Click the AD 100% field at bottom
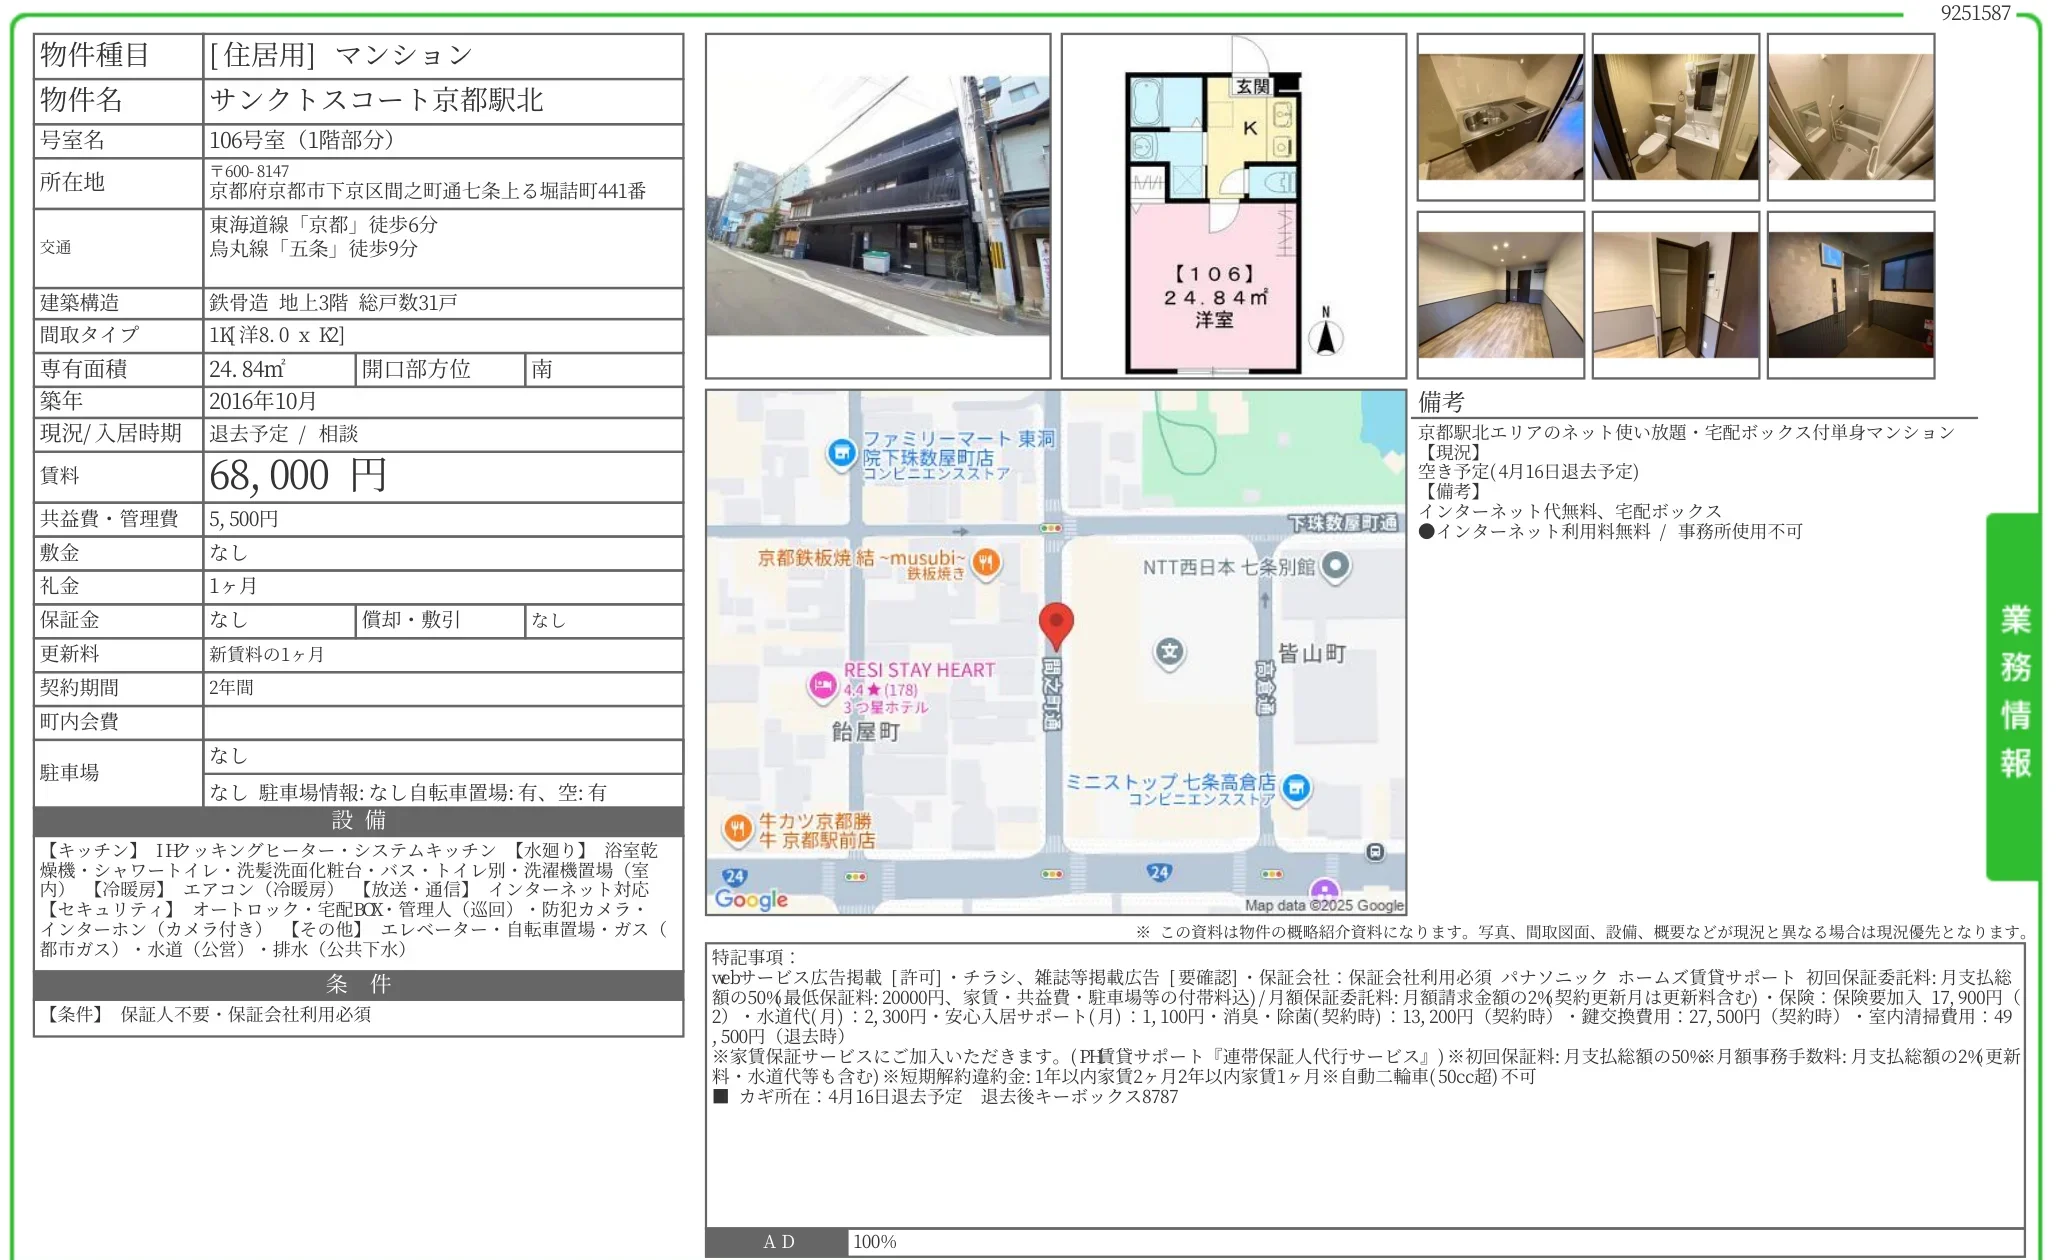Viewport: 2056px width, 1260px height. [x=880, y=1243]
